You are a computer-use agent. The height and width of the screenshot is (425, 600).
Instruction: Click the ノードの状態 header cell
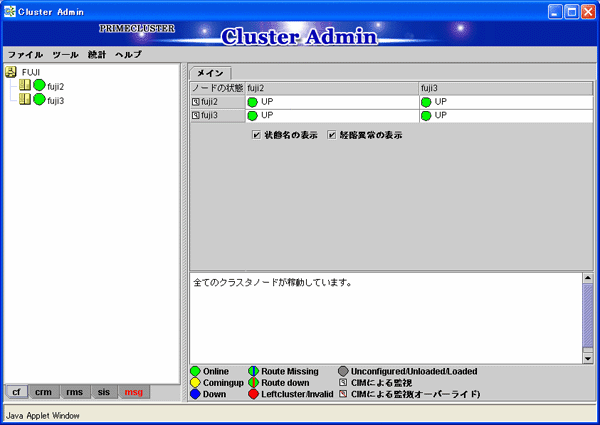tap(218, 88)
